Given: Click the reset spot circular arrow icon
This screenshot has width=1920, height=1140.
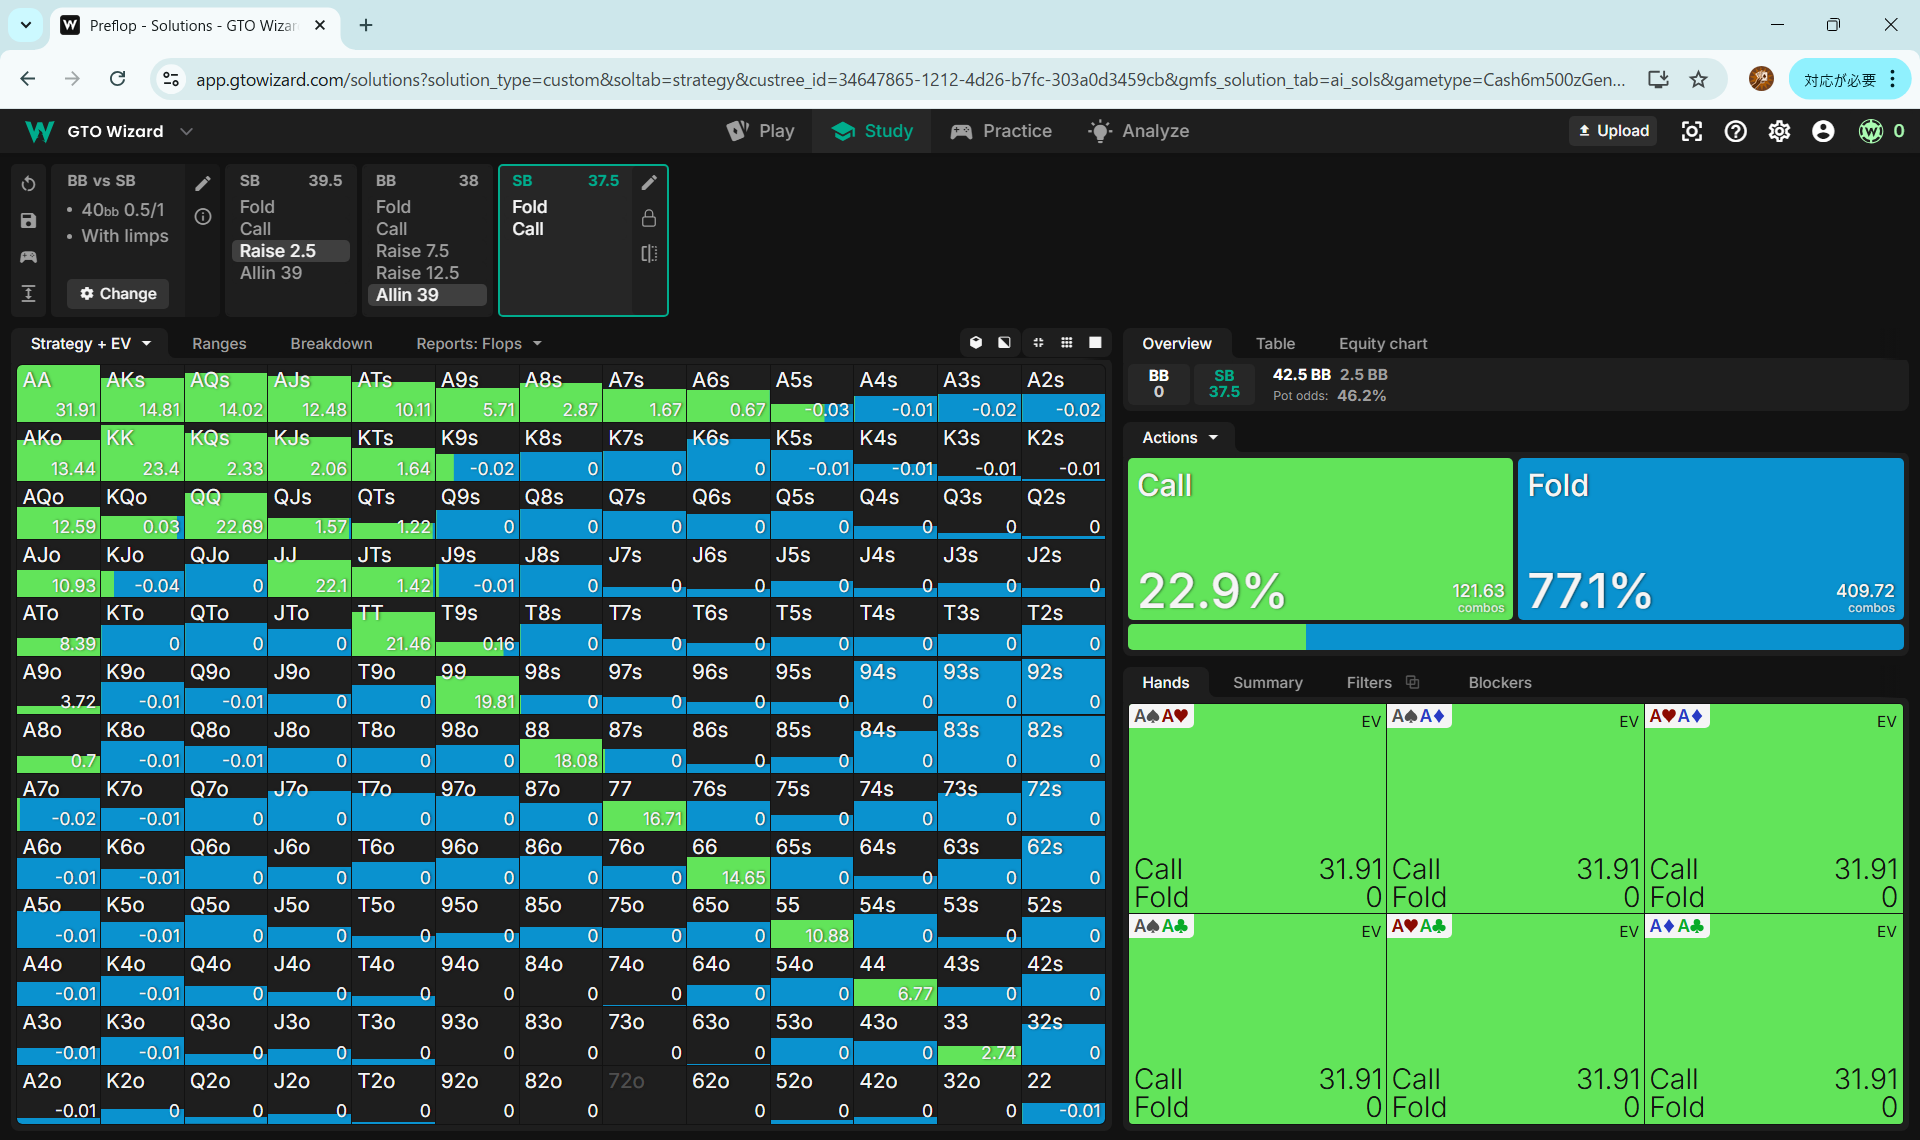Looking at the screenshot, I should (x=28, y=184).
